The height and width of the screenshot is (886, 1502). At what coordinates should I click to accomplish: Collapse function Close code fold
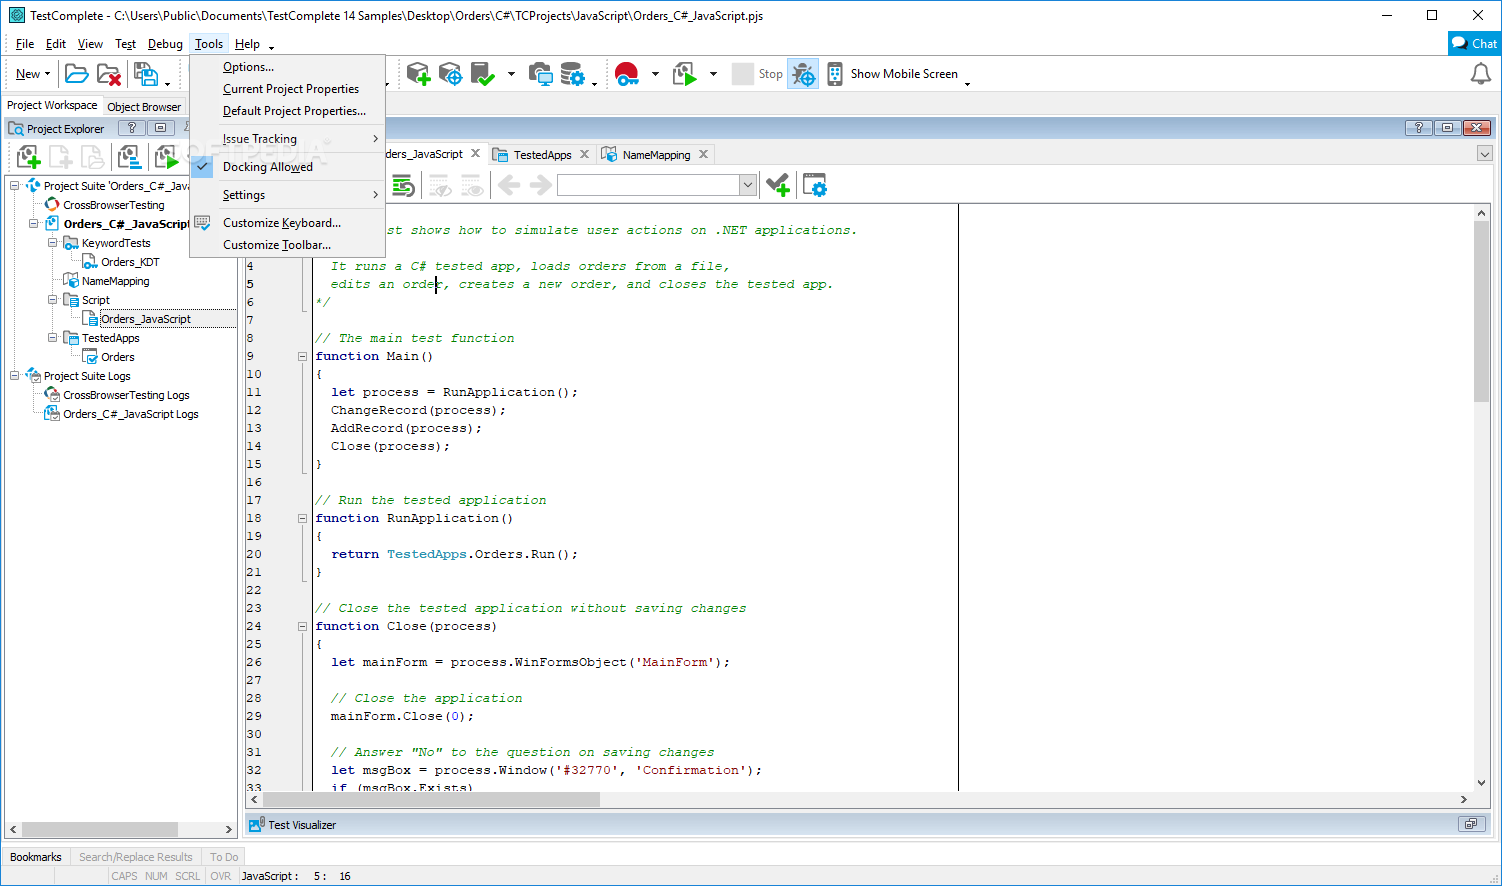[302, 626]
